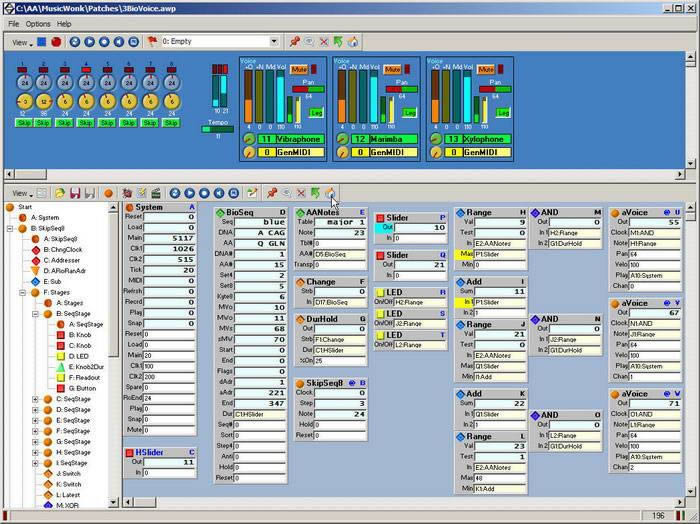Click the red pushpin icon in top toolbar
Viewport: 700px width, 524px height.
click(294, 42)
